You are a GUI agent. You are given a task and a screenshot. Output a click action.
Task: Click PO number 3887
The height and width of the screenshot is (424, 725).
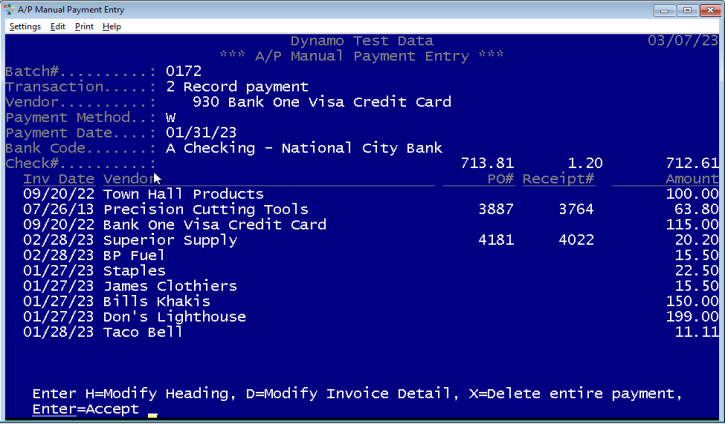(496, 209)
